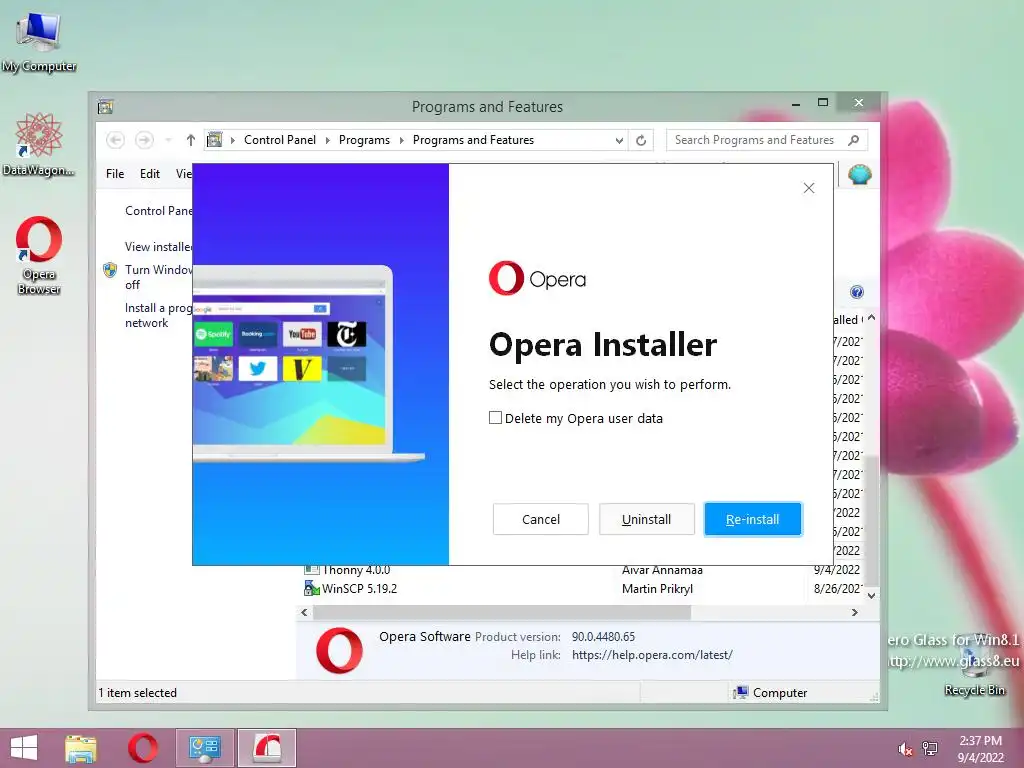Screen dimensions: 1024x768
Task: Close the Opera Installer with X
Action: [808, 188]
